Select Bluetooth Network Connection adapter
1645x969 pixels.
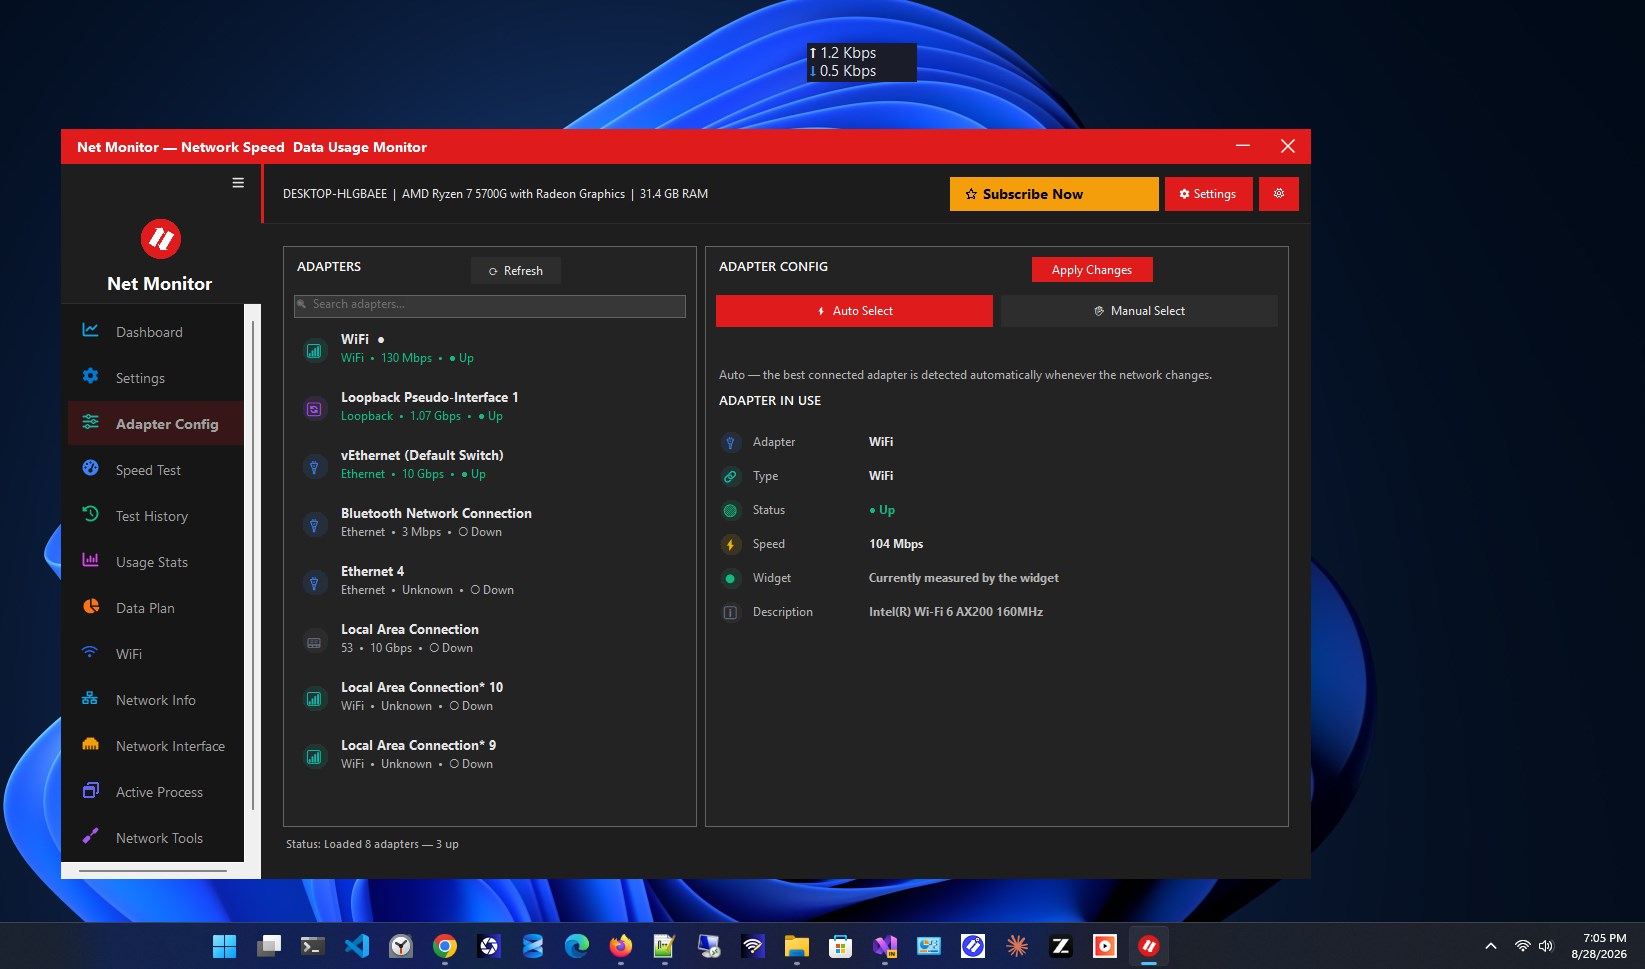(490, 523)
